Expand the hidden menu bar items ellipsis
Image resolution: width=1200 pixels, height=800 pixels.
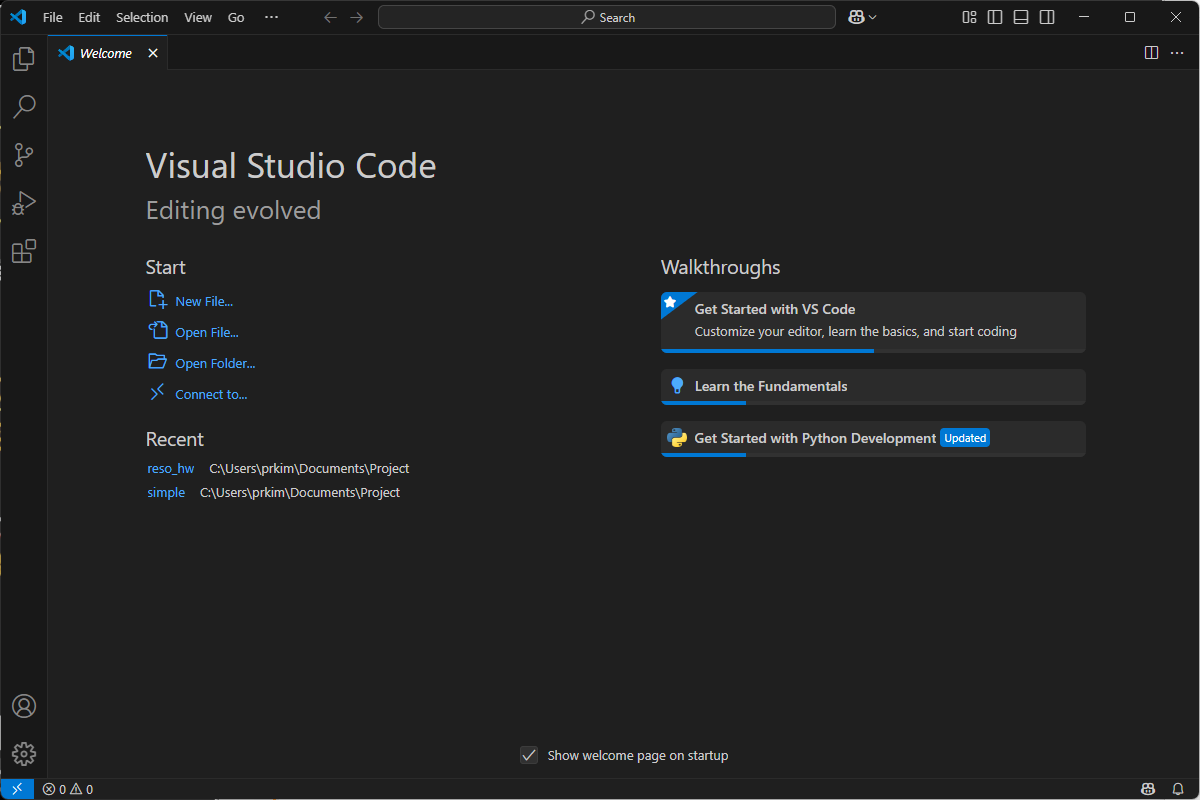pos(272,17)
